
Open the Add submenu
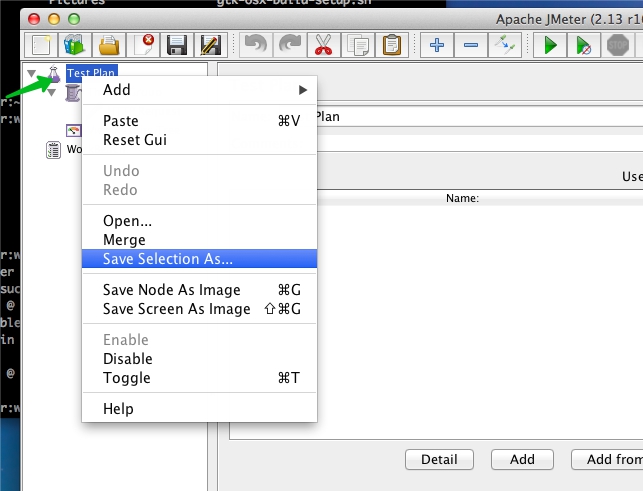[199, 90]
